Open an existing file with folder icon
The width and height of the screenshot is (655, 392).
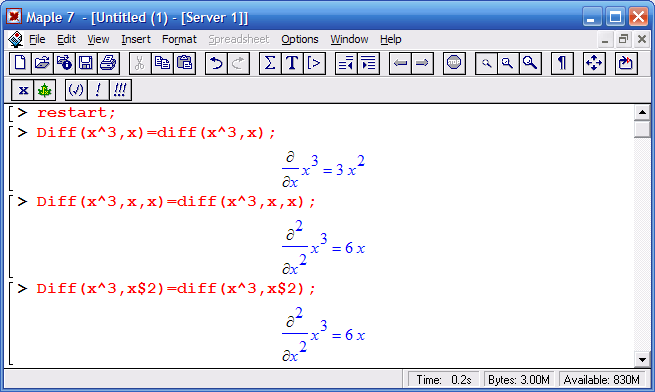42,64
